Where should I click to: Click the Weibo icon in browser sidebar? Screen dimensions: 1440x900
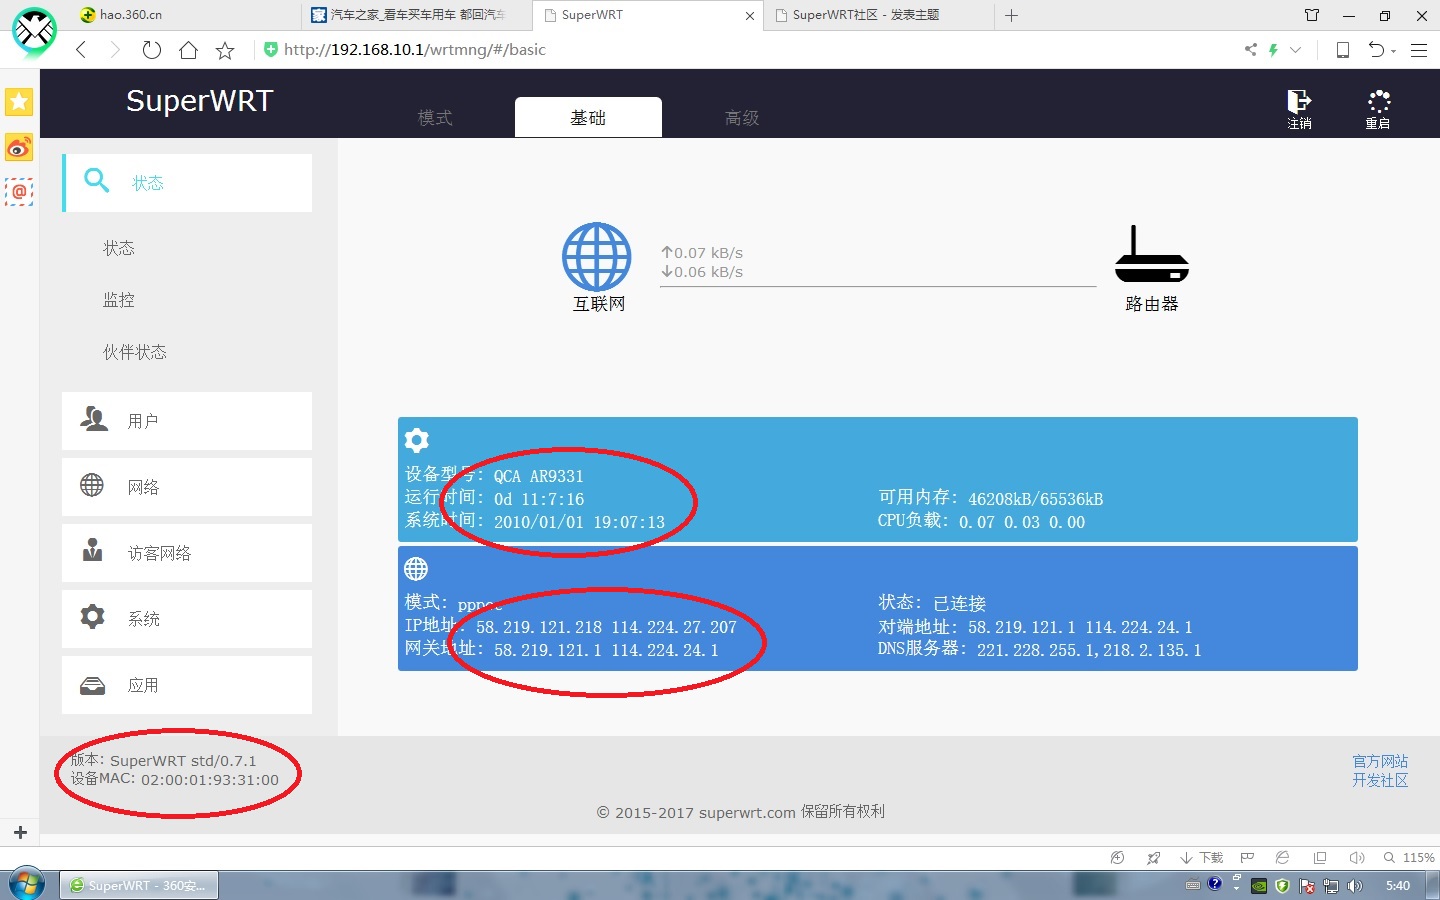[19, 148]
